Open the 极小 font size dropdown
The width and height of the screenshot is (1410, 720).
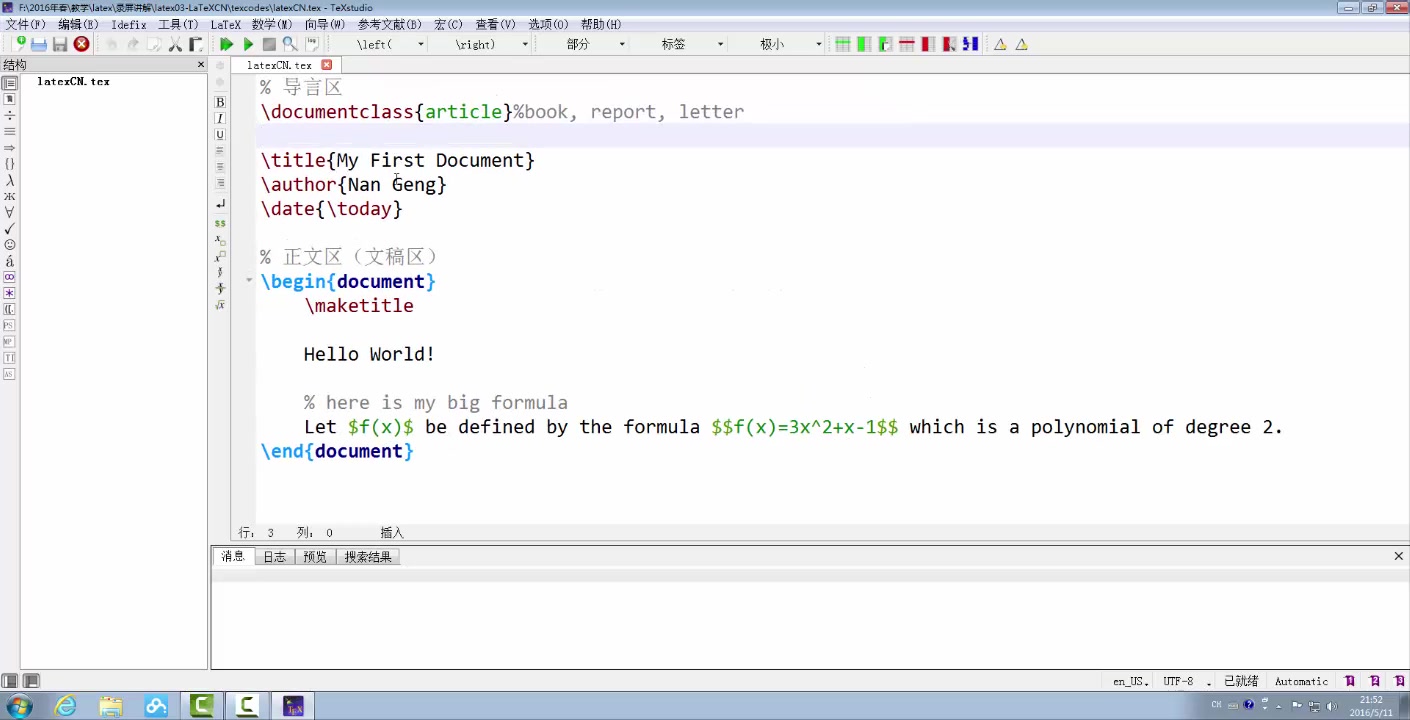[x=818, y=44]
